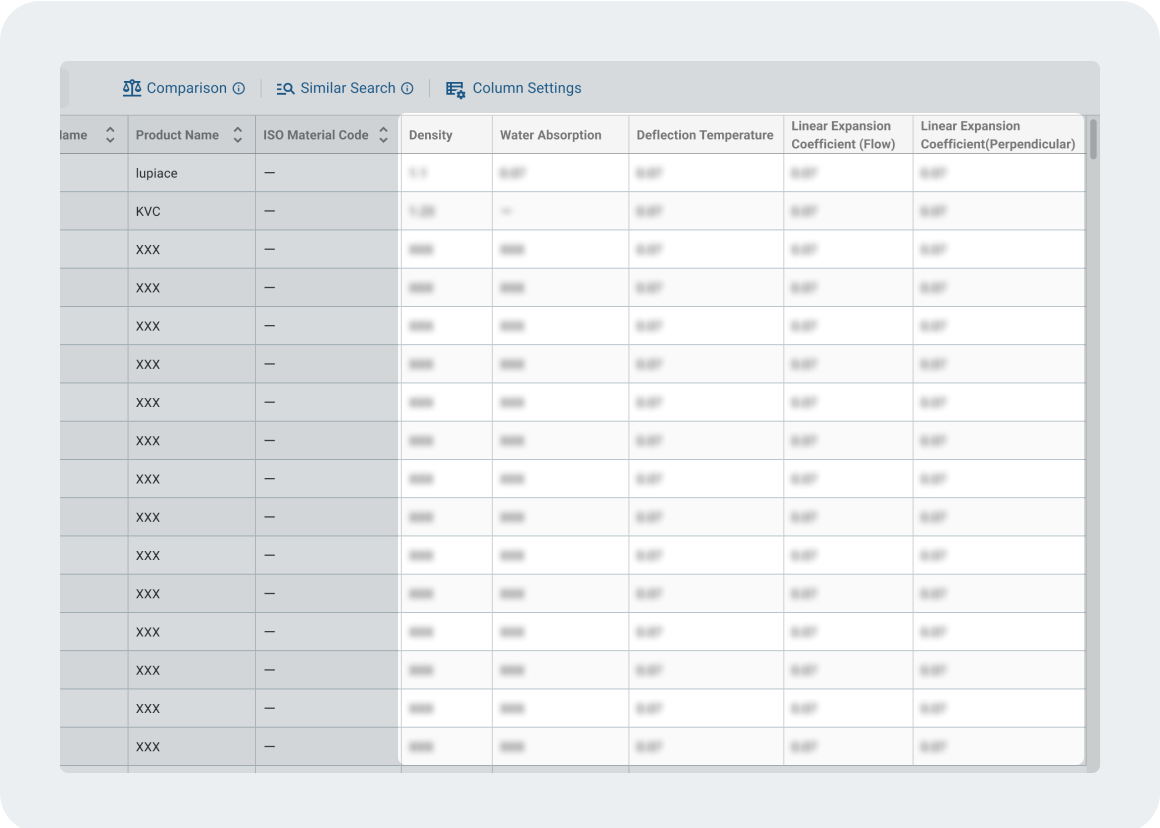The image size is (1160, 828).
Task: Toggle sort arrows on Product Name column
Action: coord(237,135)
